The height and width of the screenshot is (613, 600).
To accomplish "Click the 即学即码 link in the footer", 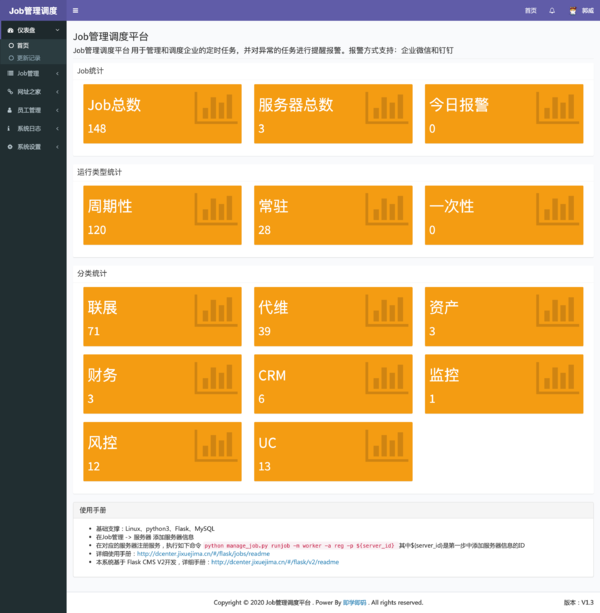I will pos(355,602).
